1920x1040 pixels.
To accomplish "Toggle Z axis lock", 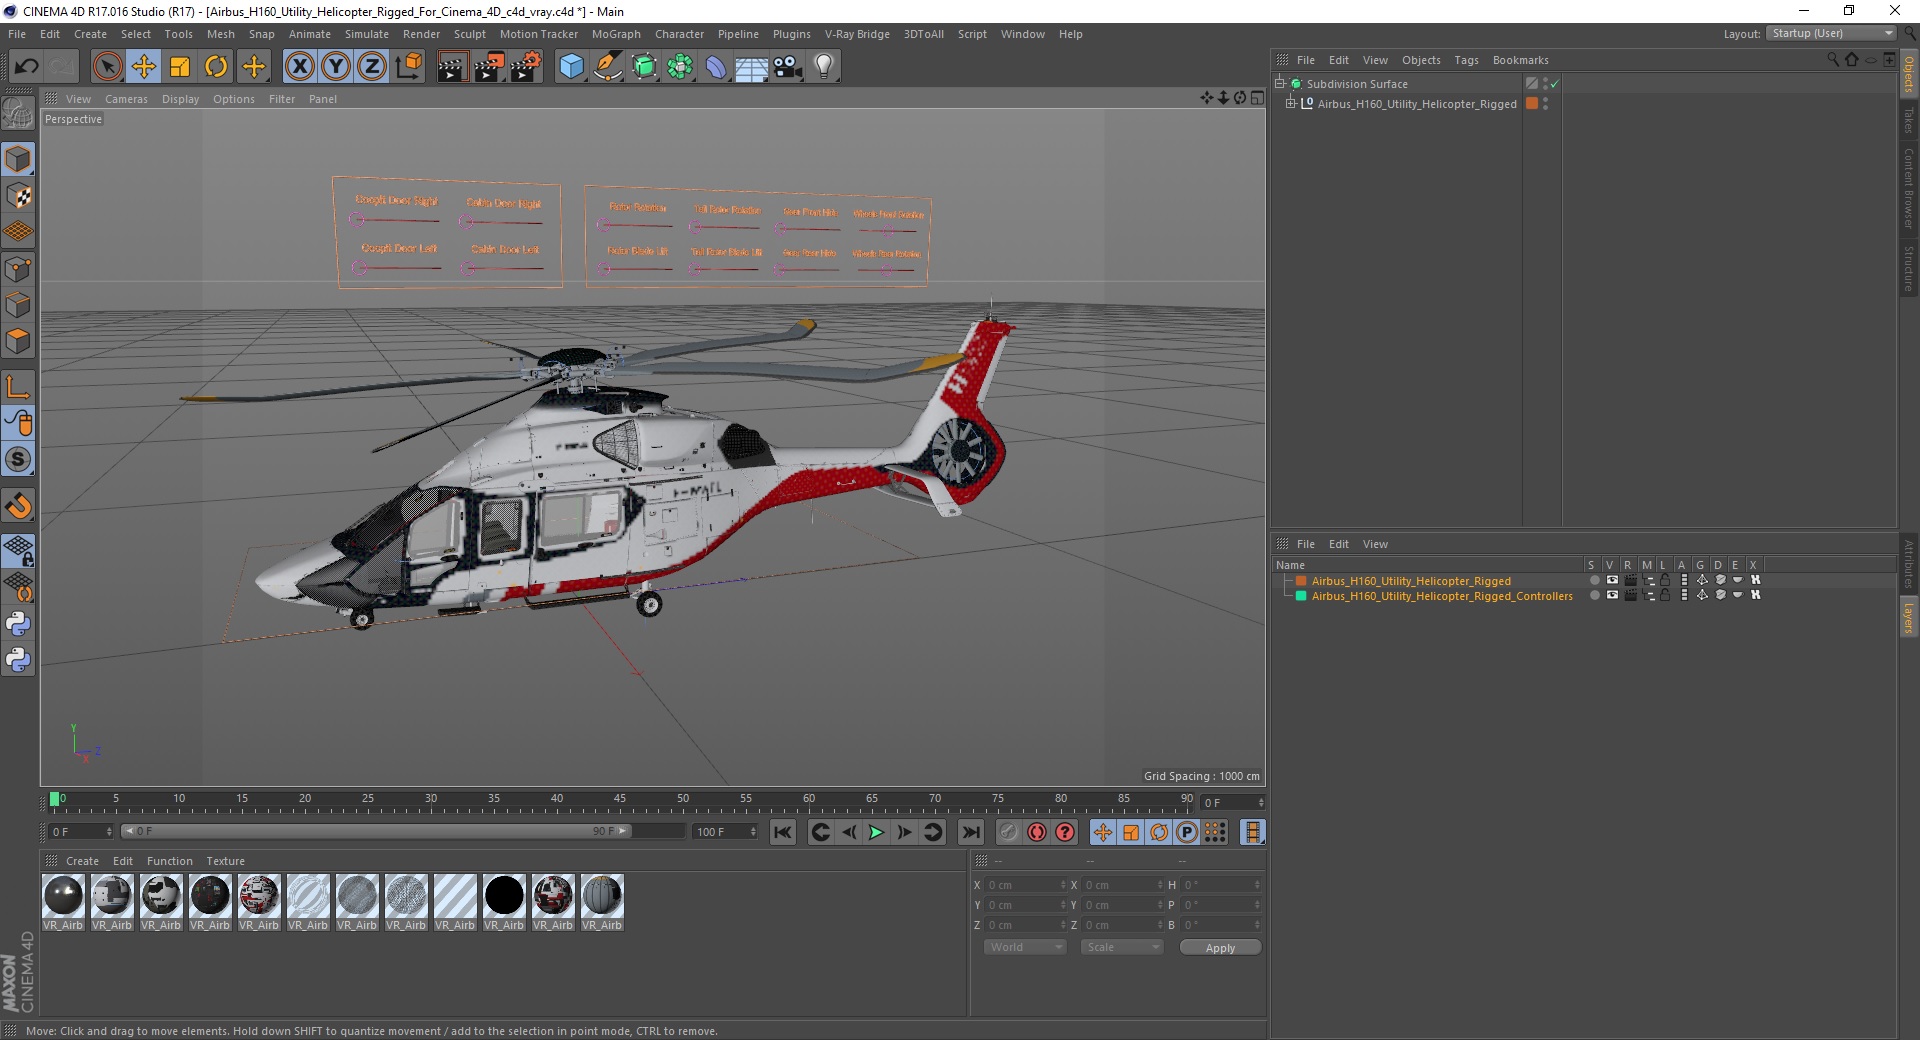I will pyautogui.click(x=372, y=67).
